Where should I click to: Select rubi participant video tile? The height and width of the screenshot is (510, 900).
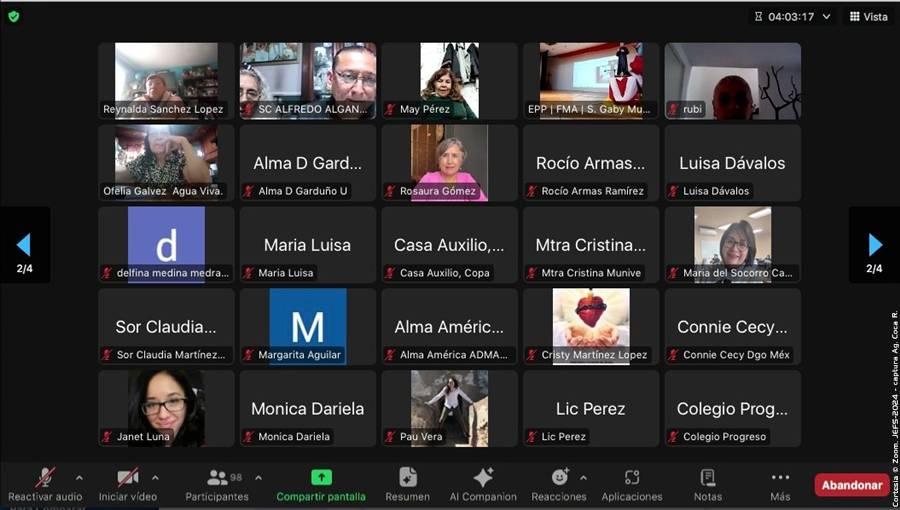tap(733, 81)
